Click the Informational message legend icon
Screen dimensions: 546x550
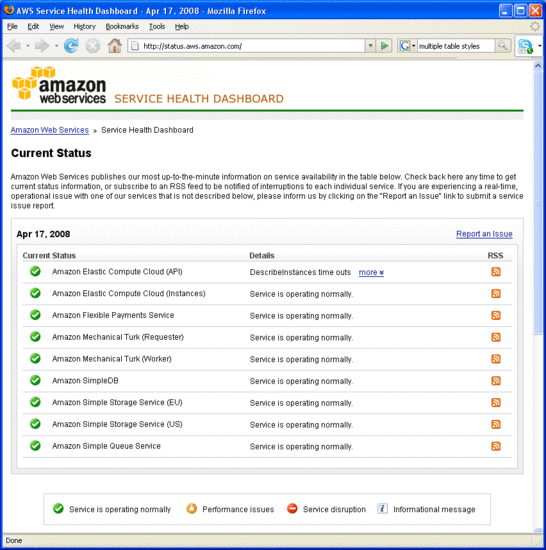coord(382,508)
